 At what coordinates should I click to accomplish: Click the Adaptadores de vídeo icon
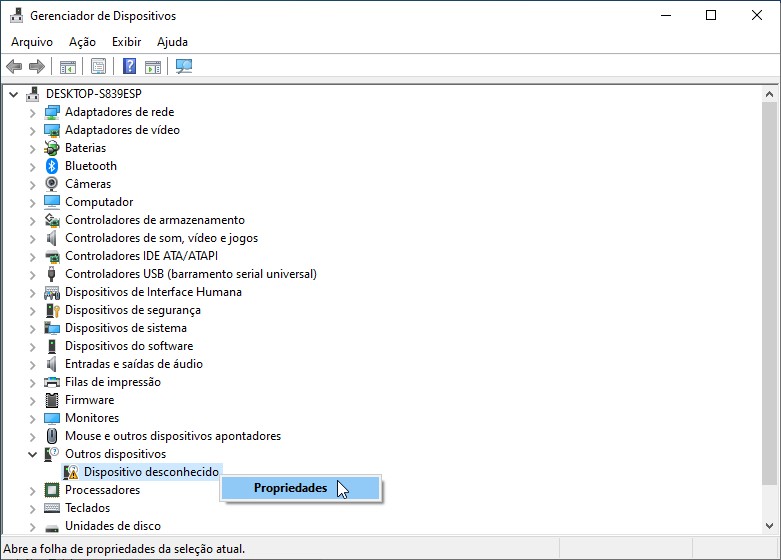tap(52, 130)
